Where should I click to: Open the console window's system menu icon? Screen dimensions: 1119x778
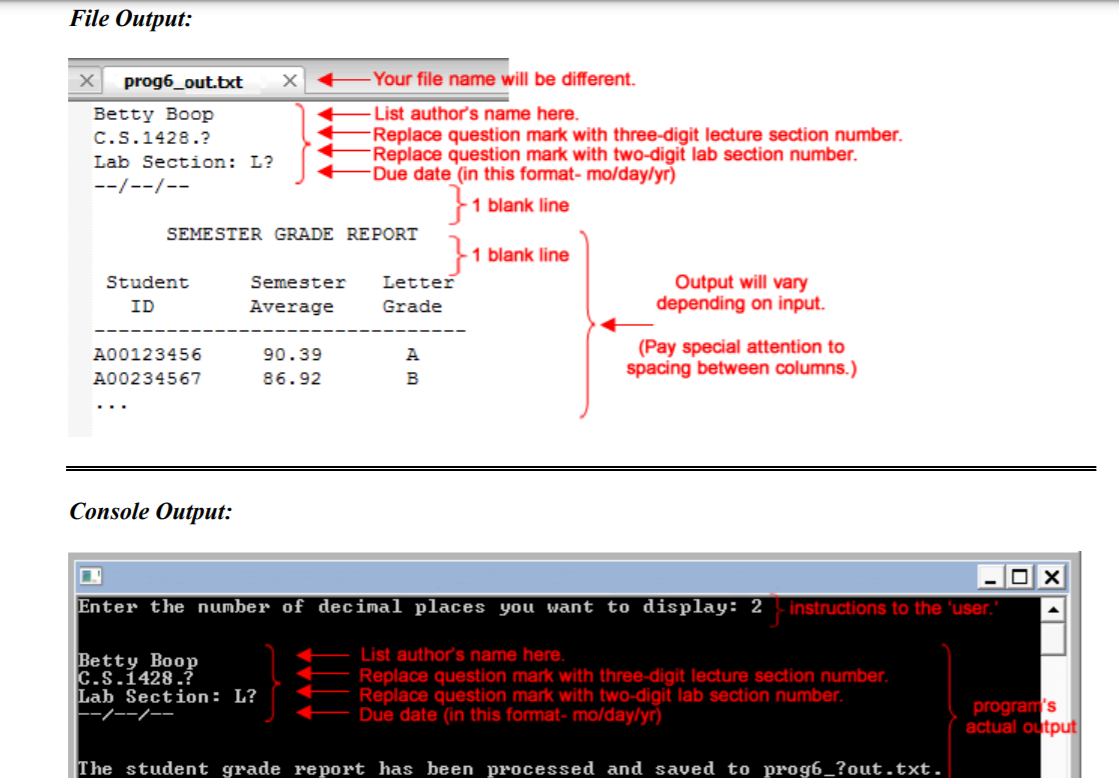pos(91,575)
